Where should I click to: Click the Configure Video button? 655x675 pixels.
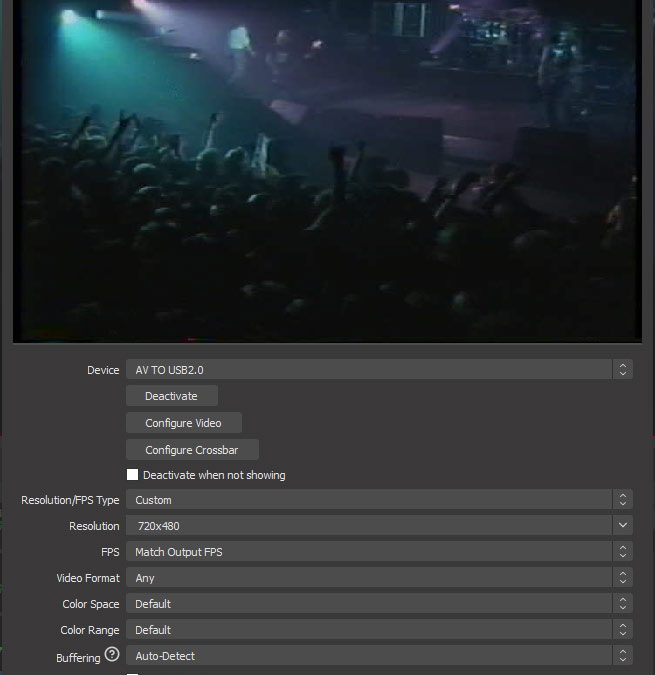tap(184, 423)
